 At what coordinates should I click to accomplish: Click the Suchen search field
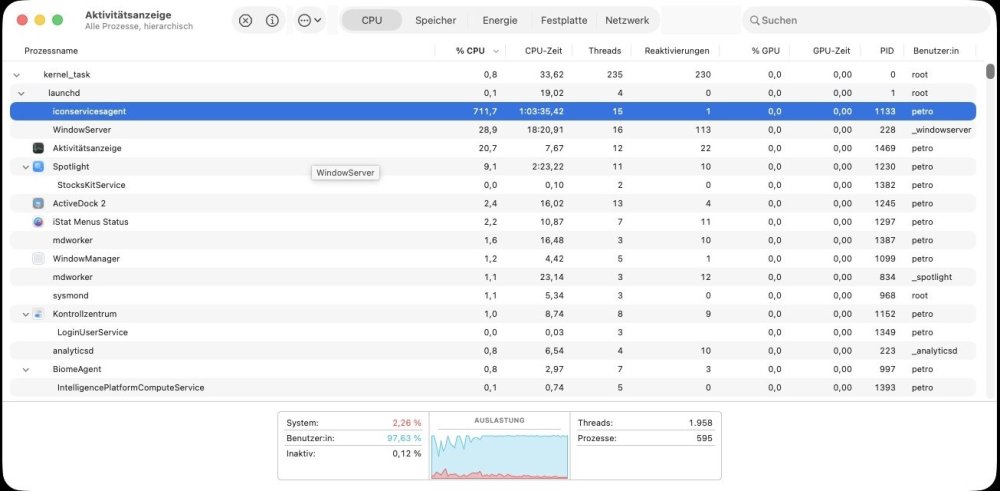(865, 20)
